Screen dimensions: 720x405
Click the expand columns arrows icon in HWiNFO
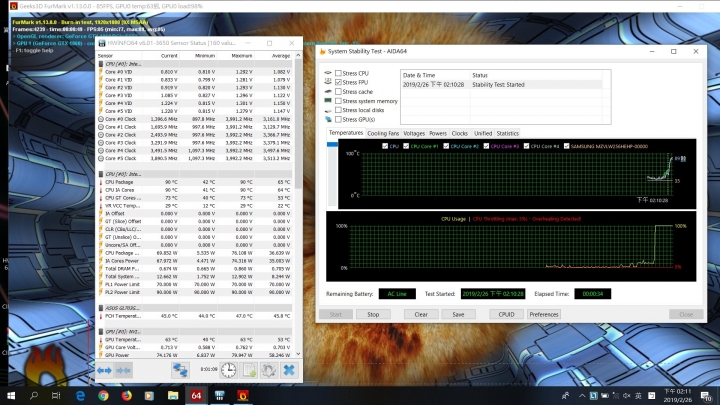click(104, 370)
